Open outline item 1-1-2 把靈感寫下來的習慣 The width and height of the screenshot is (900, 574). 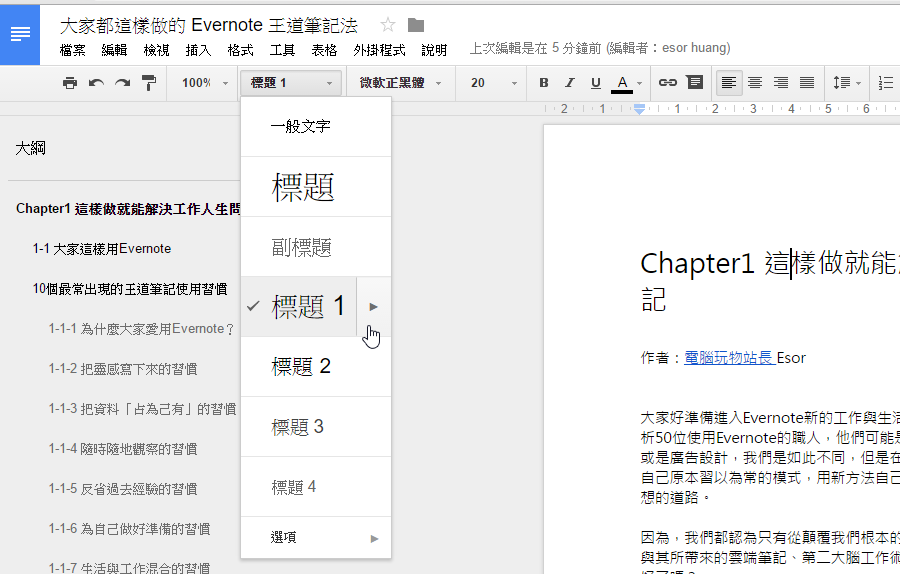click(123, 369)
